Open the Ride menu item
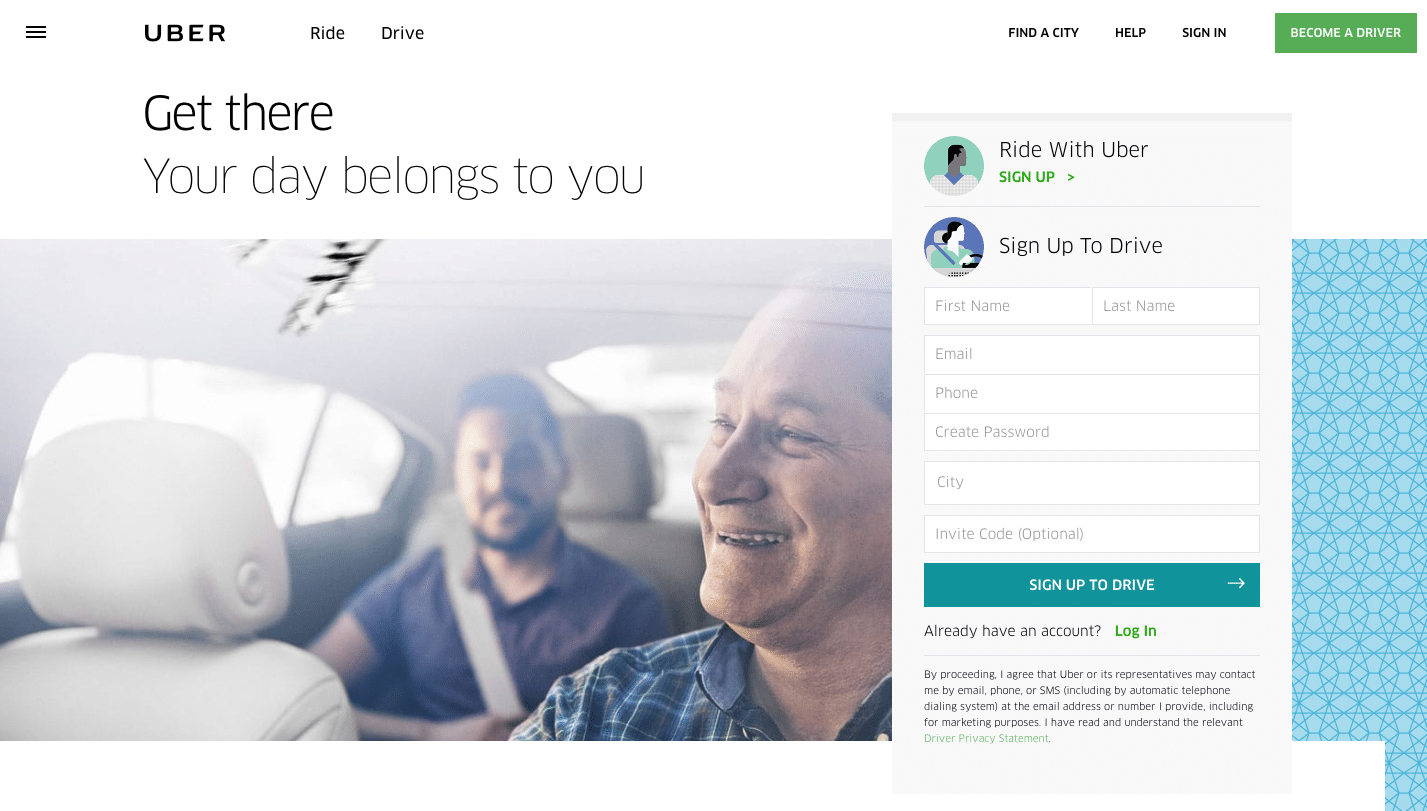Viewport: 1427px width, 811px height. 327,33
